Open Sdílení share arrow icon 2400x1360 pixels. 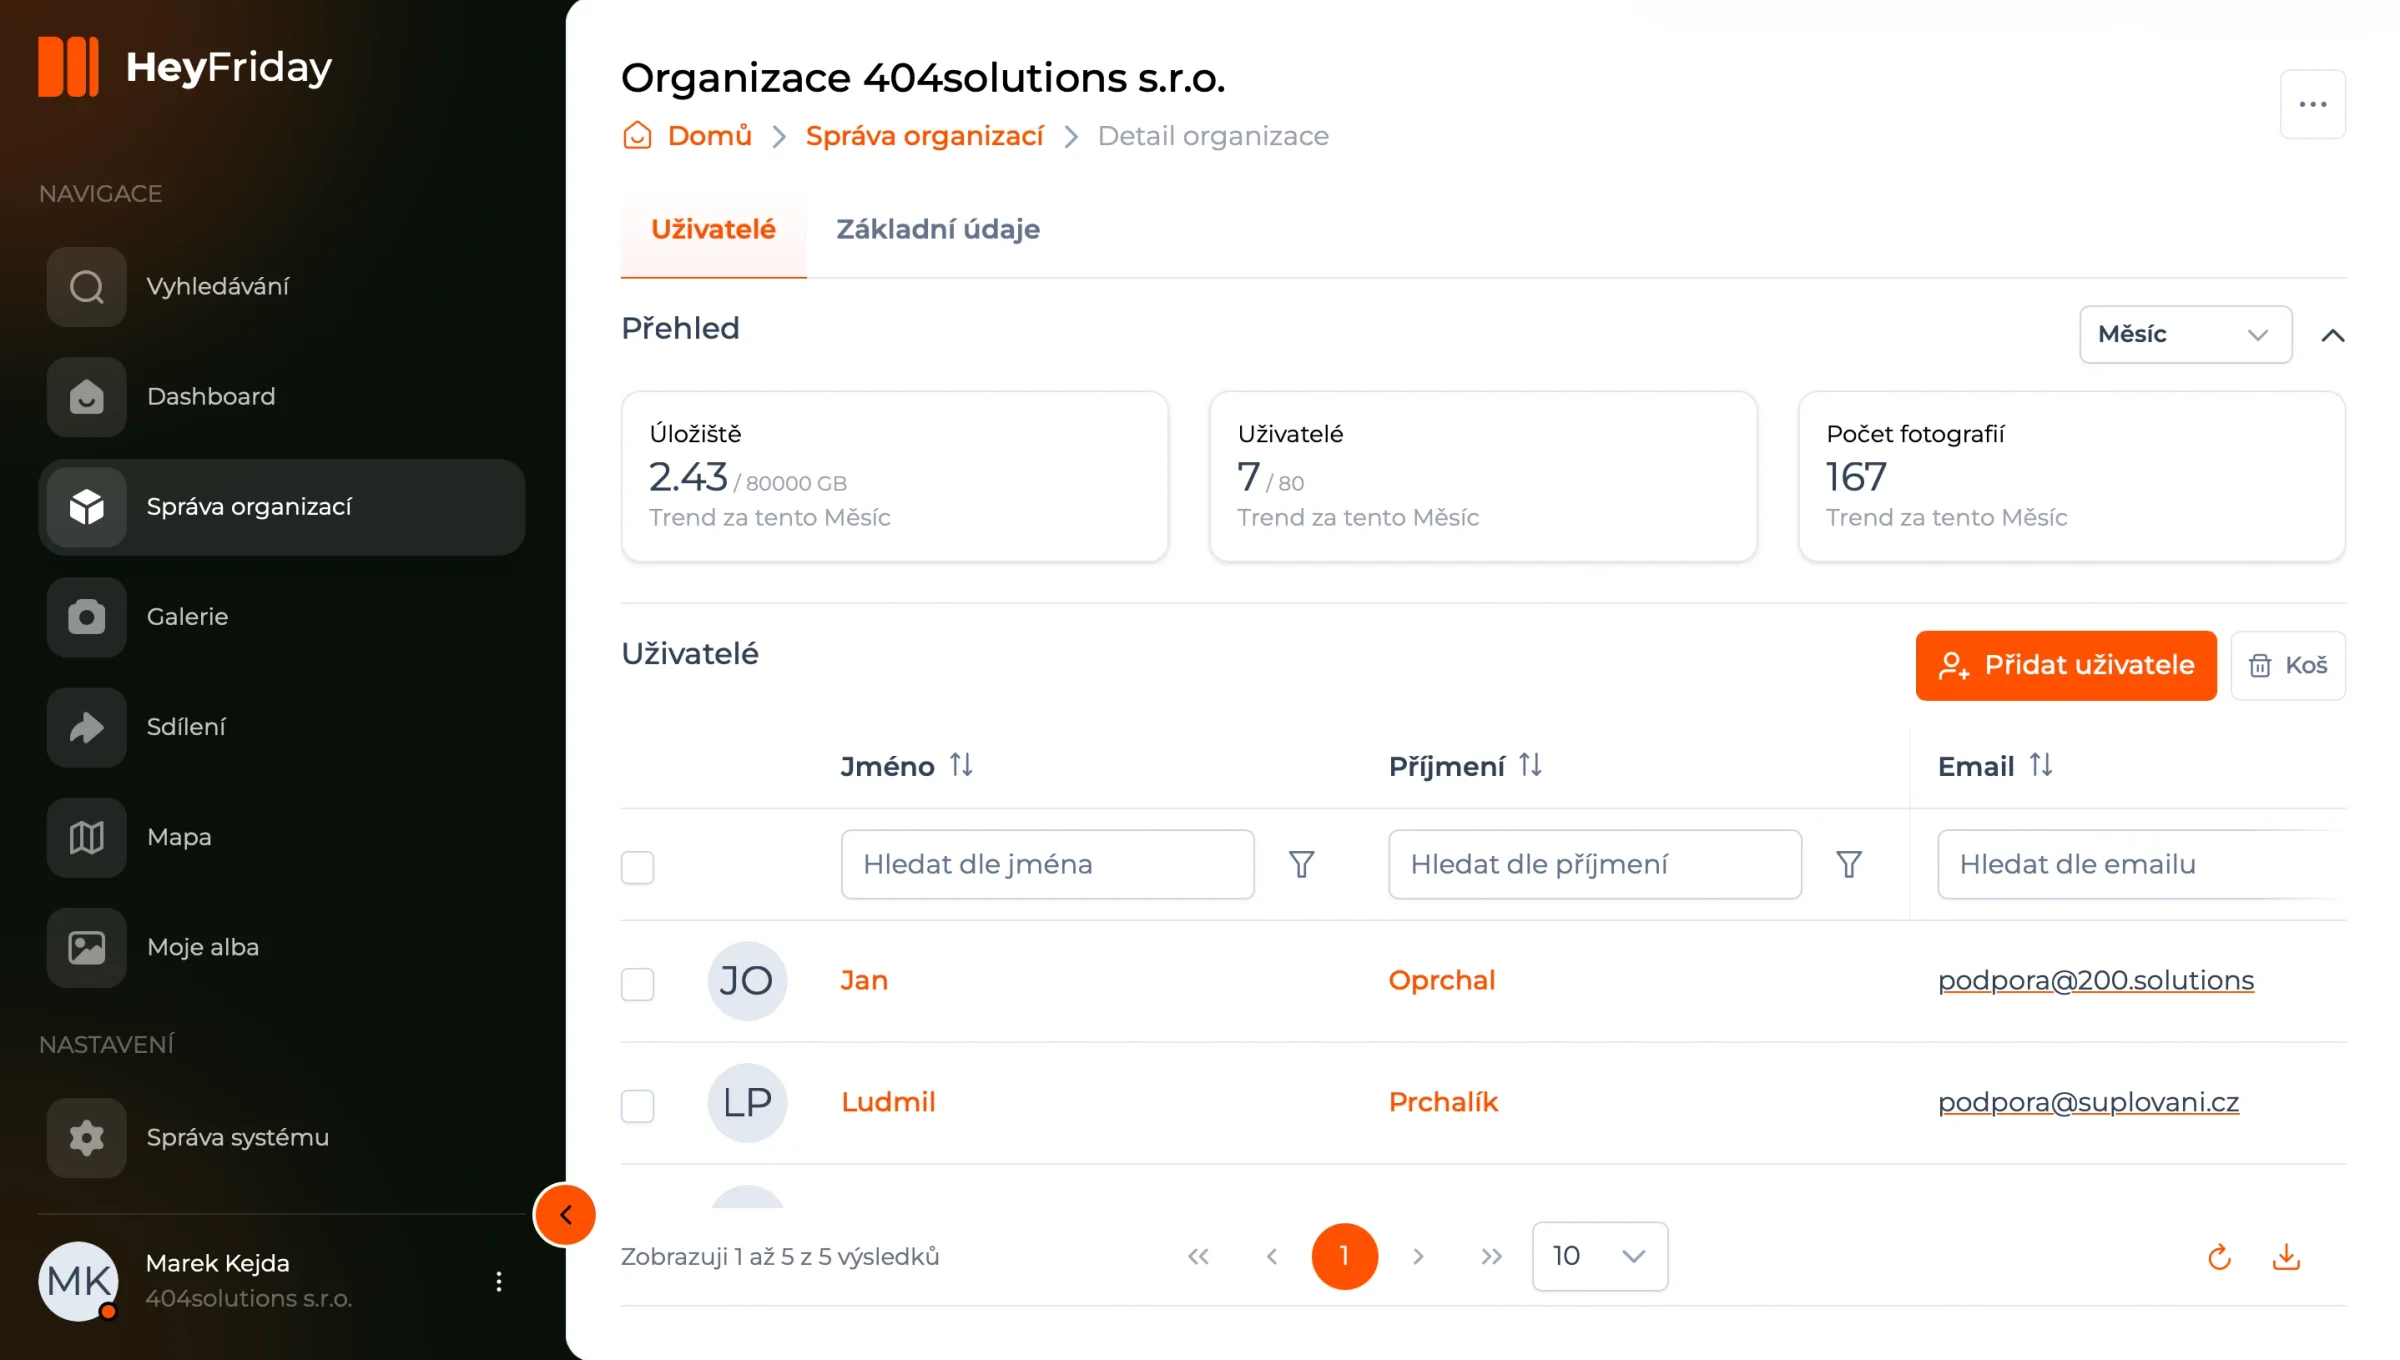87,727
